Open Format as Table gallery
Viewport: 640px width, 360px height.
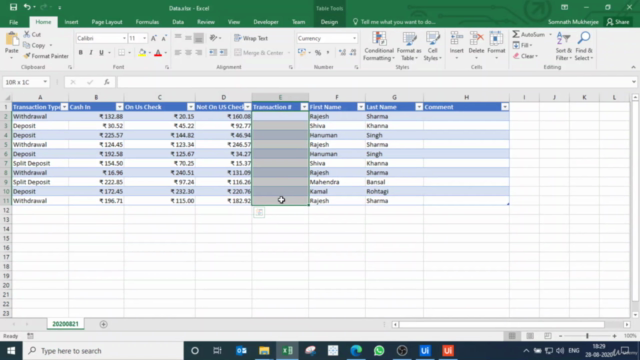409,46
